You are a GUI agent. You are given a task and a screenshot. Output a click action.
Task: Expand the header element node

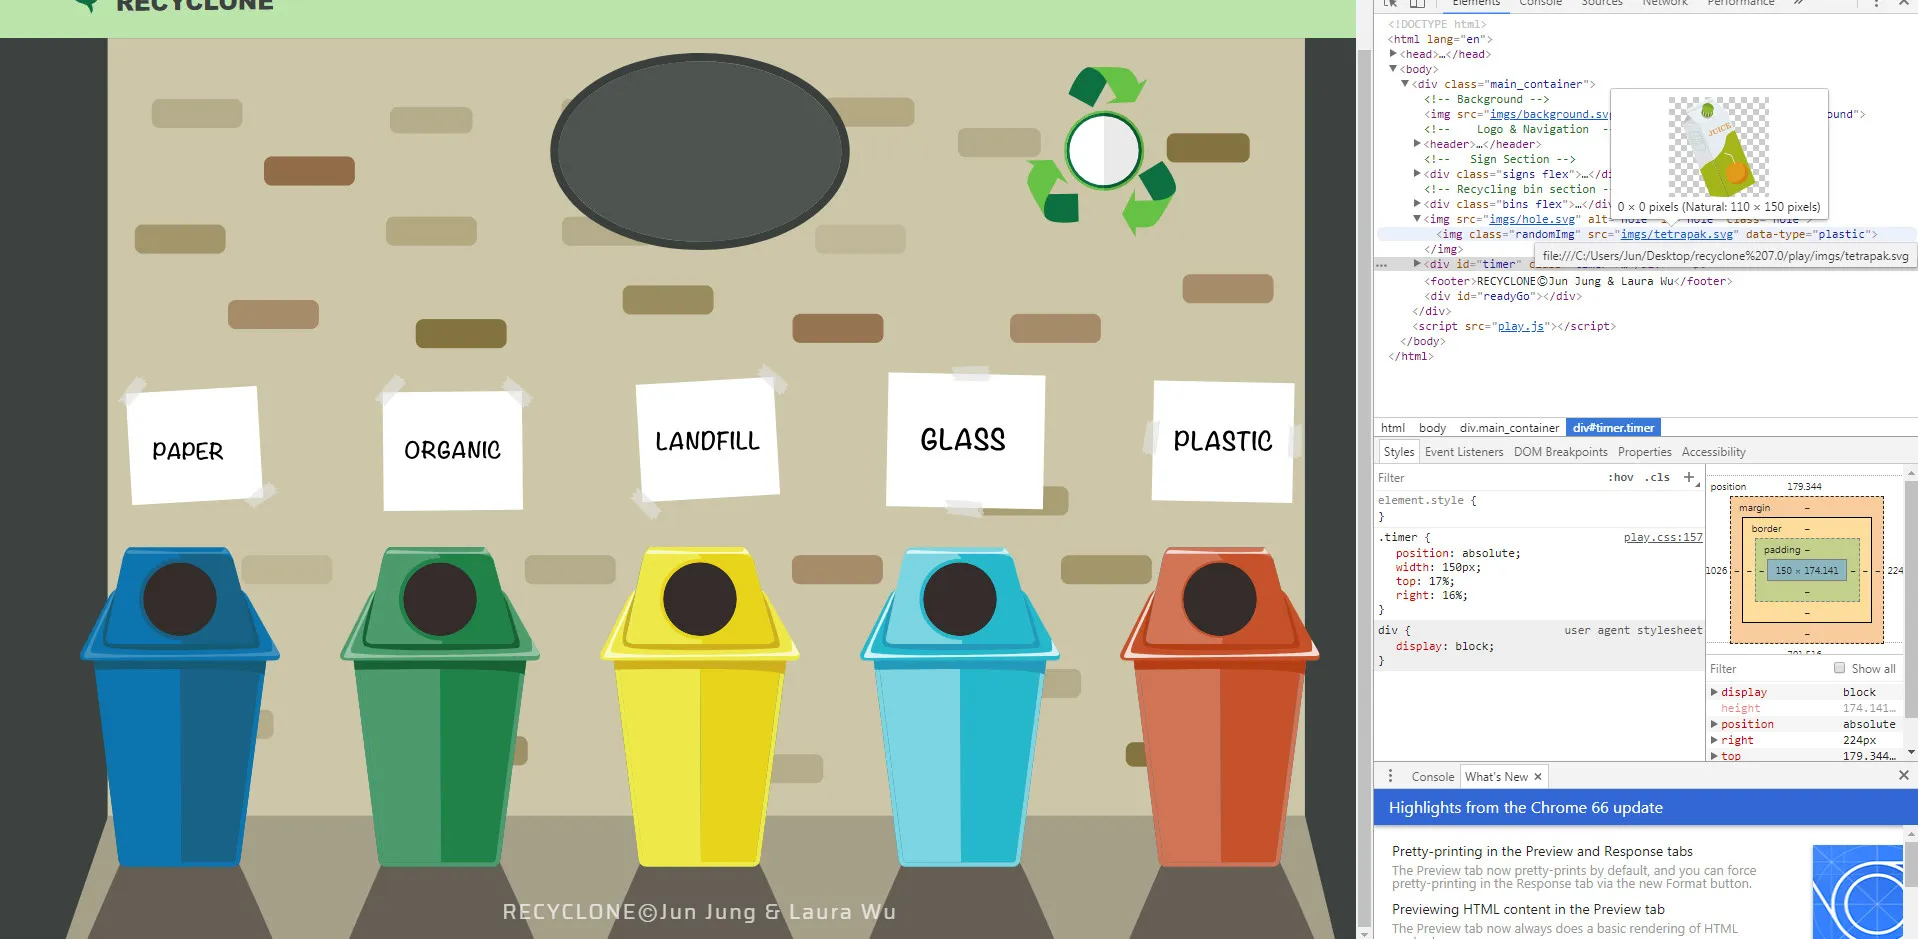click(1417, 144)
